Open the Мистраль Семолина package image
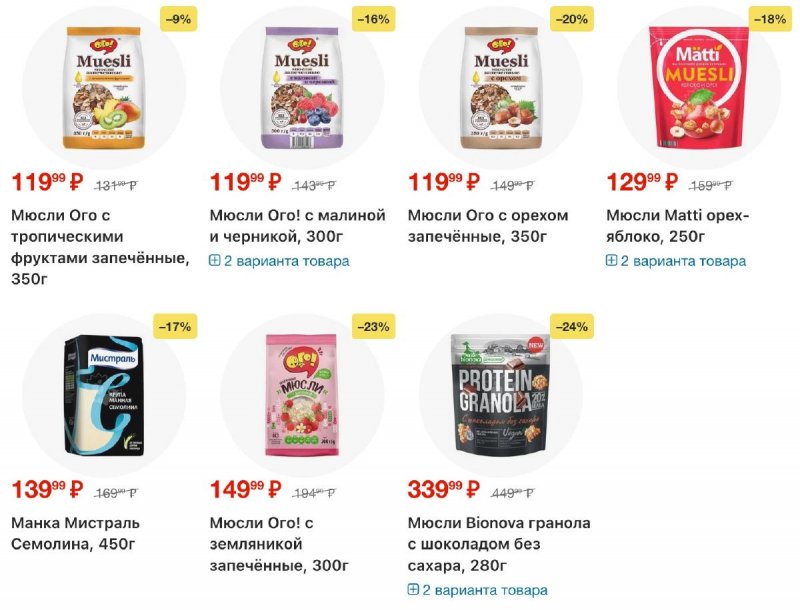 [103, 393]
